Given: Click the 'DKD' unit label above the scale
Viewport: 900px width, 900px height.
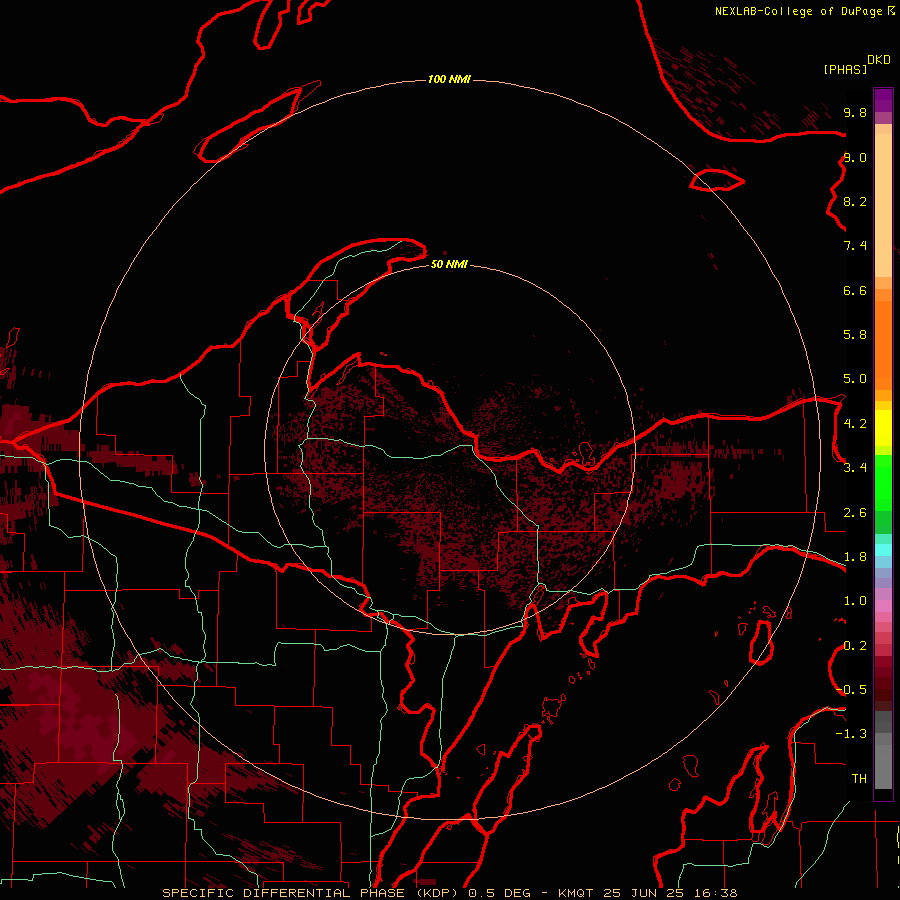Looking at the screenshot, I should (x=879, y=60).
